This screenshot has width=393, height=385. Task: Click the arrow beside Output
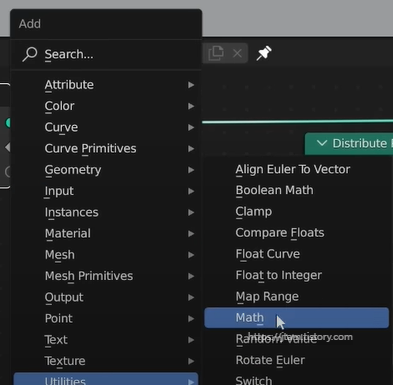[191, 298]
